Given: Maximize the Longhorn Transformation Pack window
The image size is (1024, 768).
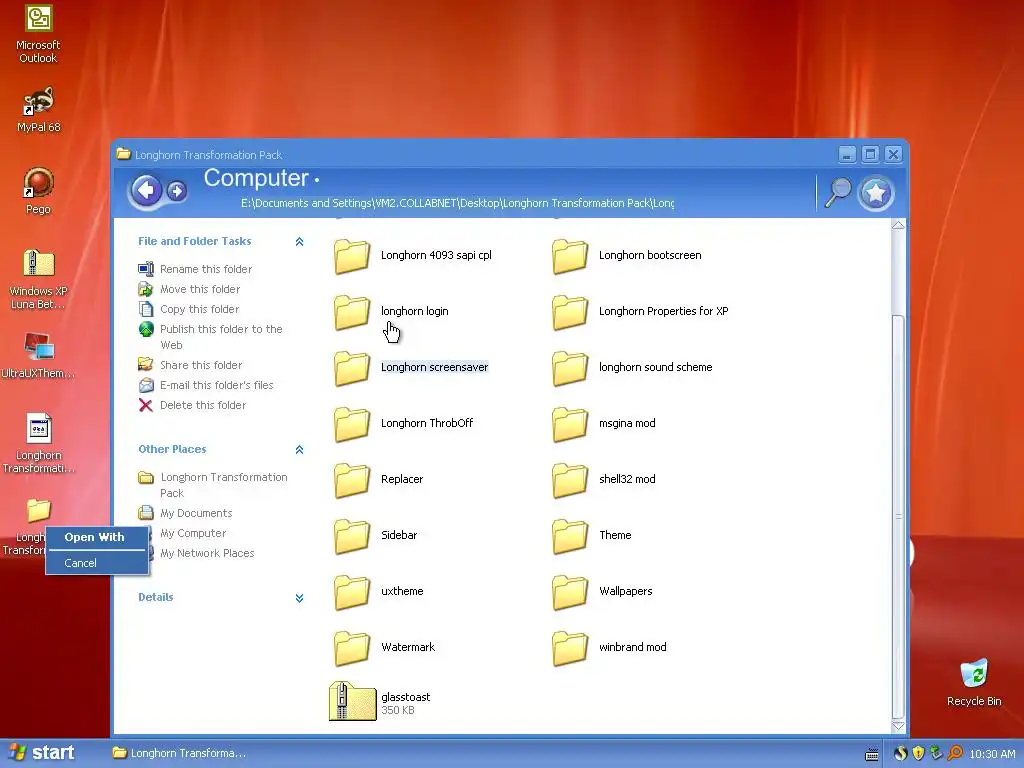Looking at the screenshot, I should point(870,155).
